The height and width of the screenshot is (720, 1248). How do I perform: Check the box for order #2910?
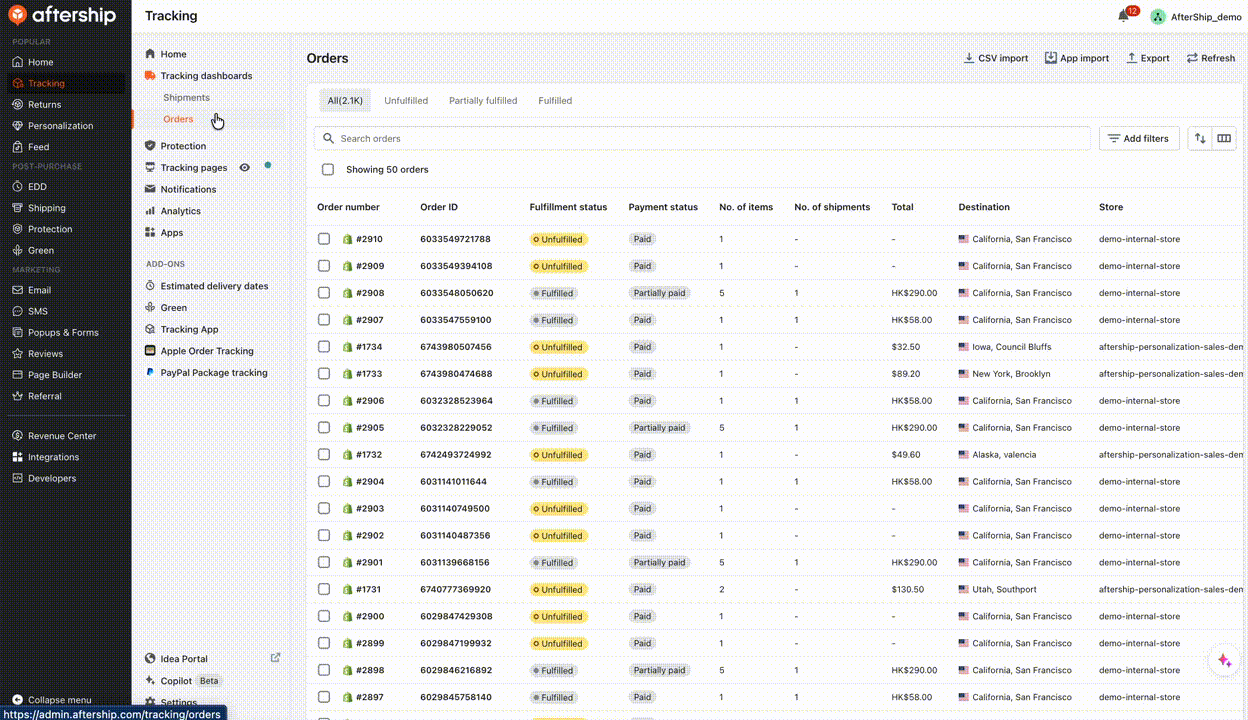[324, 239]
